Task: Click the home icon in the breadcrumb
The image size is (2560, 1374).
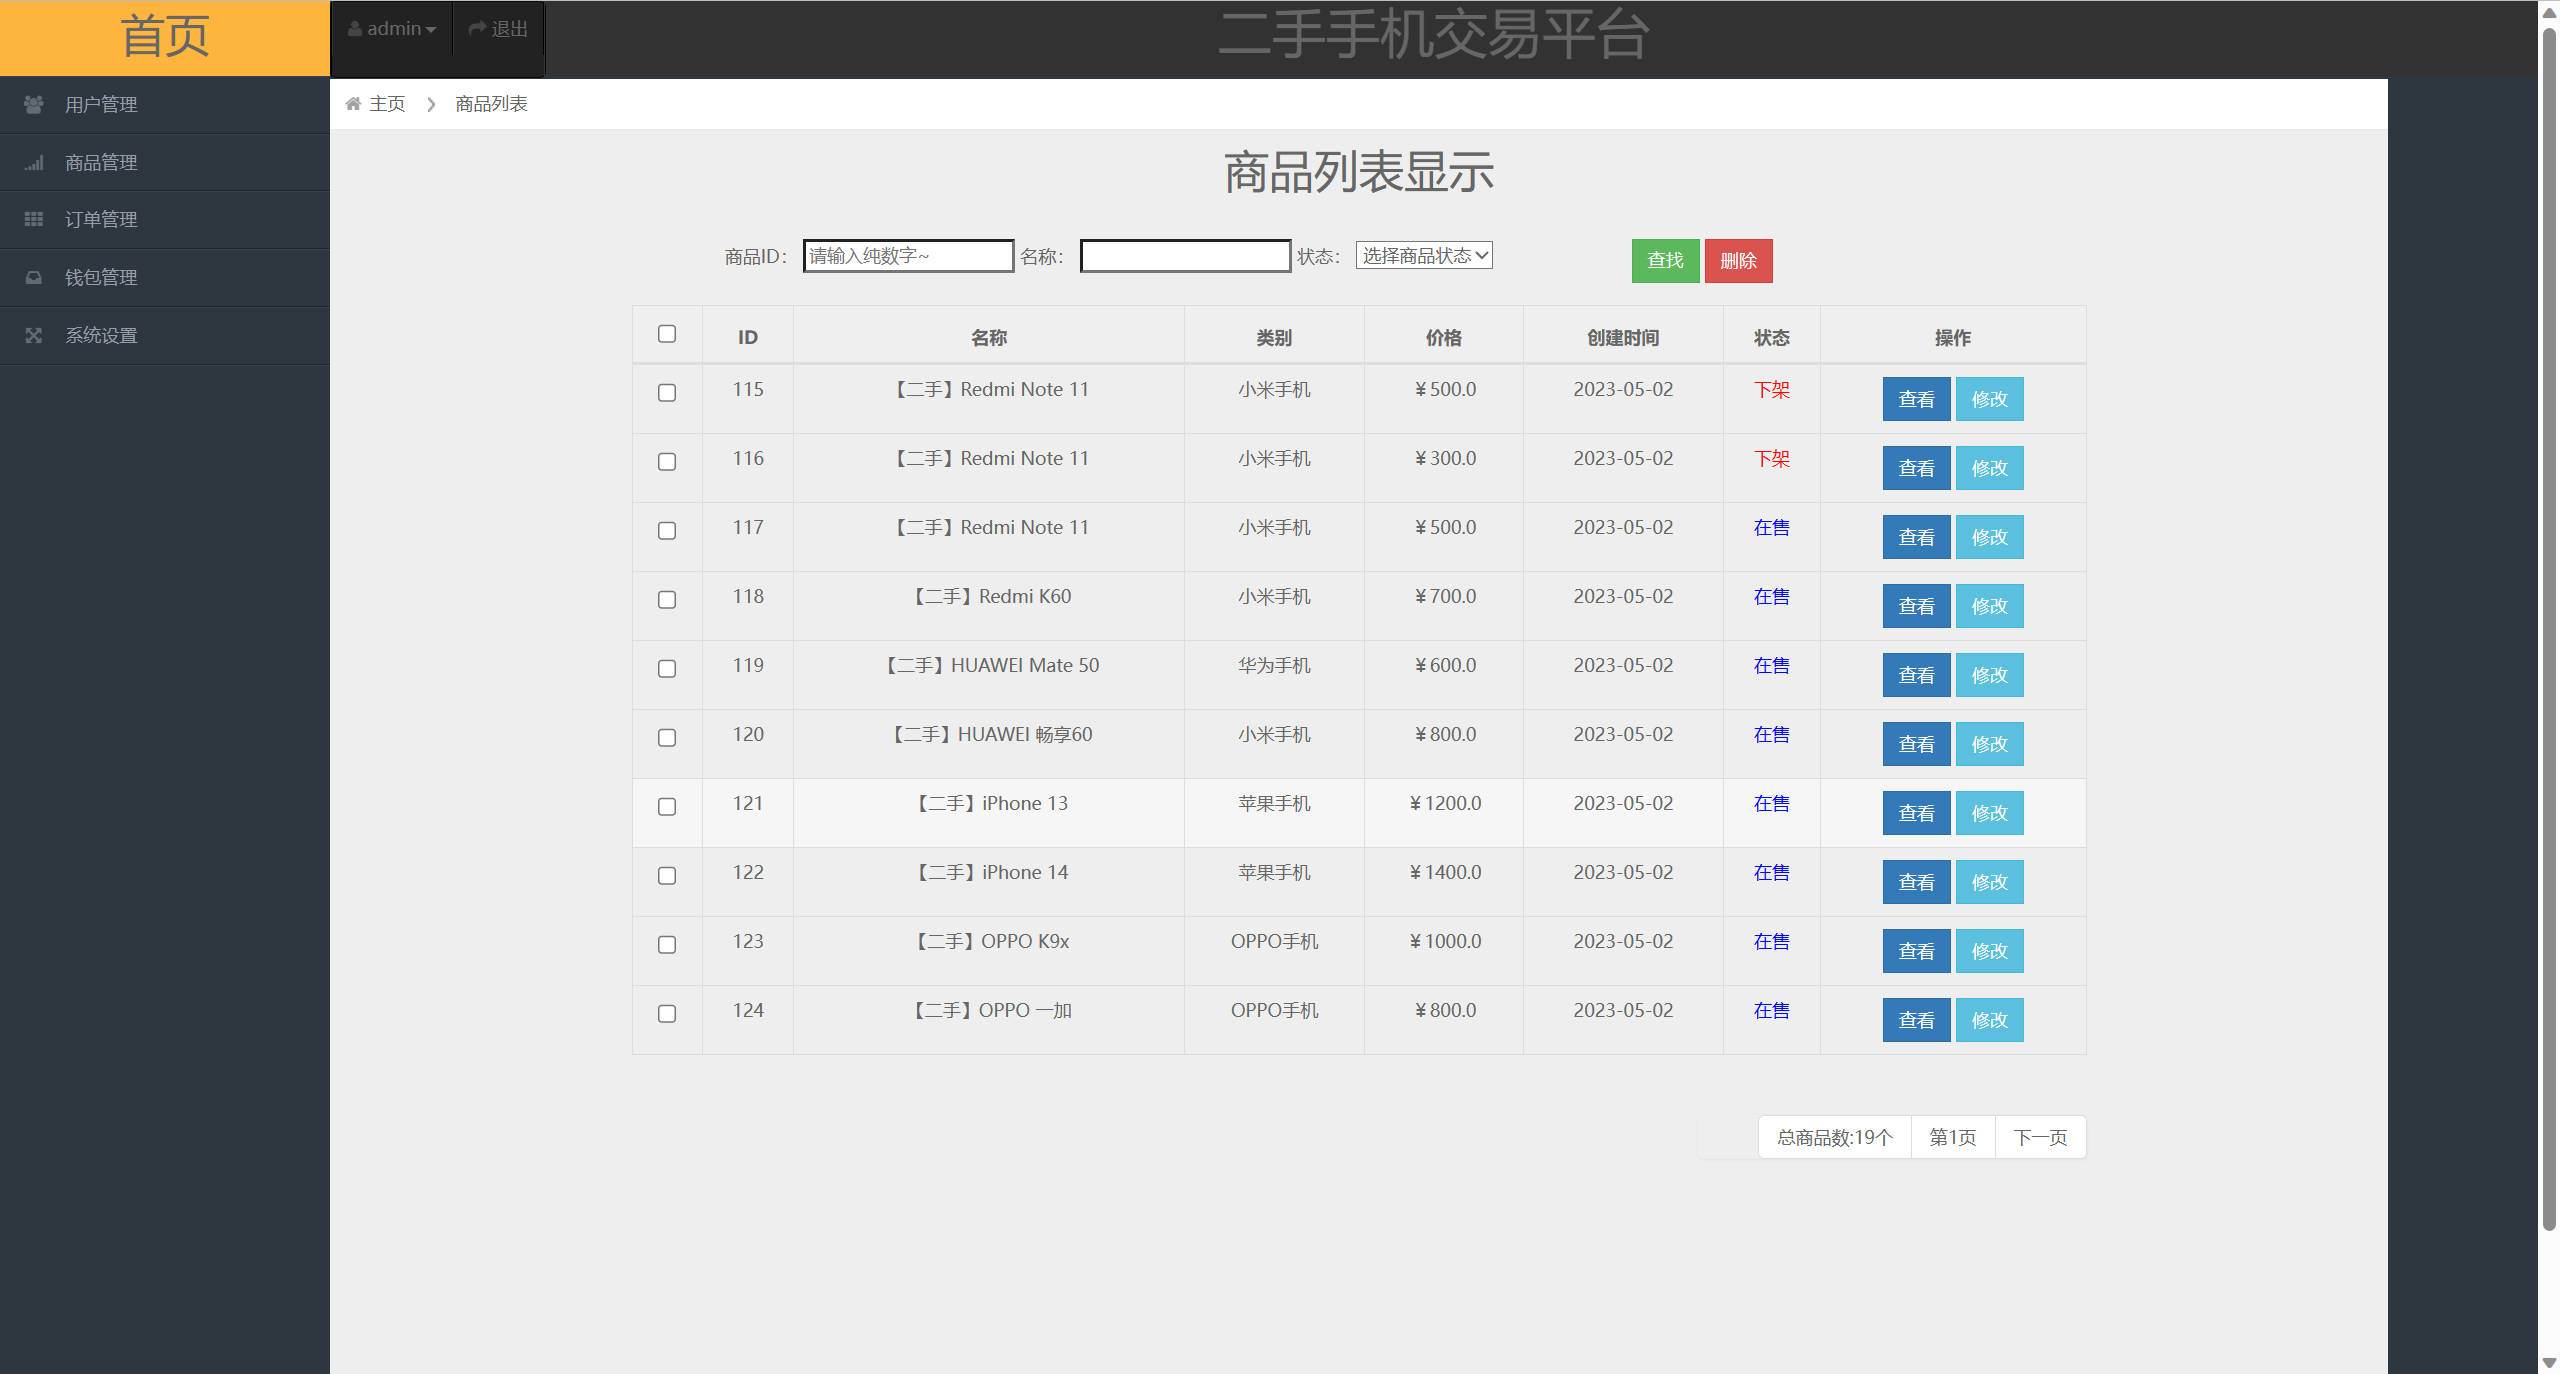Action: pyautogui.click(x=353, y=103)
